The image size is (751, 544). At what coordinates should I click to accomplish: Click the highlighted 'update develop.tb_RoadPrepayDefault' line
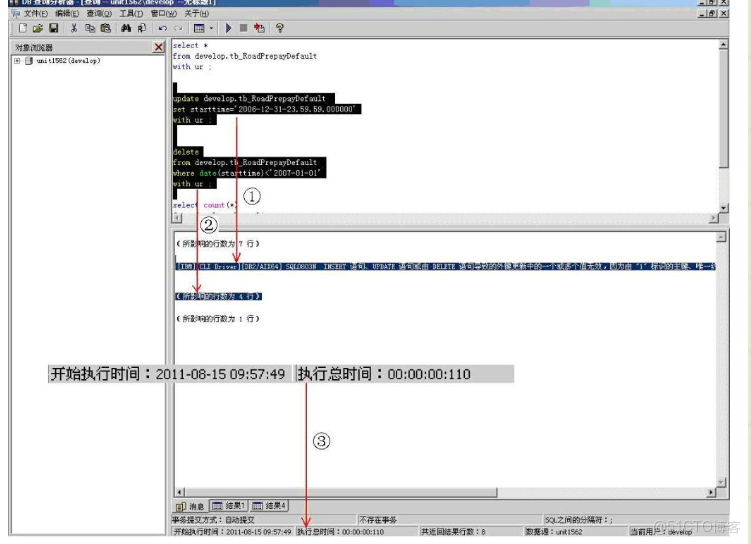[253, 99]
